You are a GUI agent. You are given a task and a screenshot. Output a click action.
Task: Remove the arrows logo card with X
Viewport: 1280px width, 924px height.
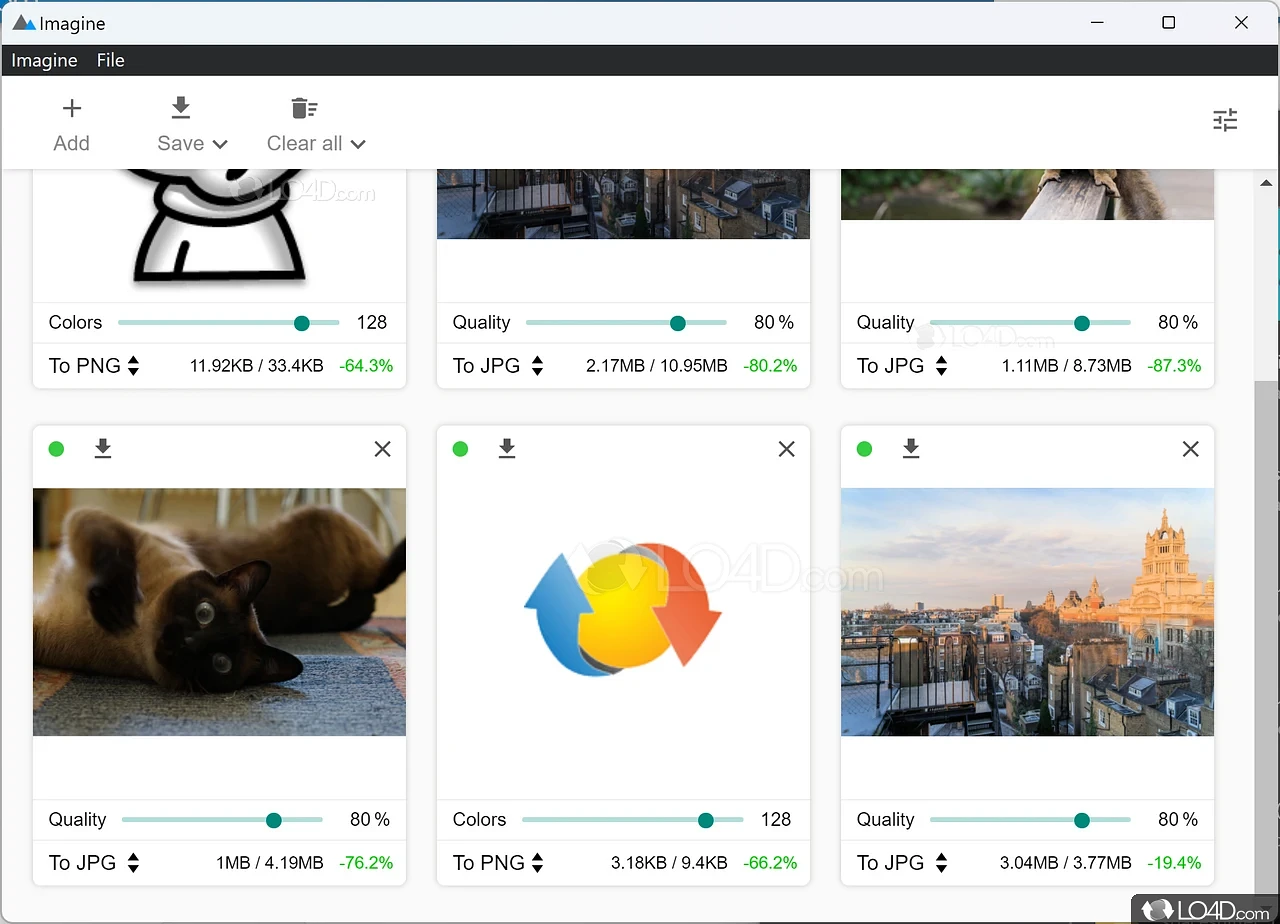click(x=786, y=449)
